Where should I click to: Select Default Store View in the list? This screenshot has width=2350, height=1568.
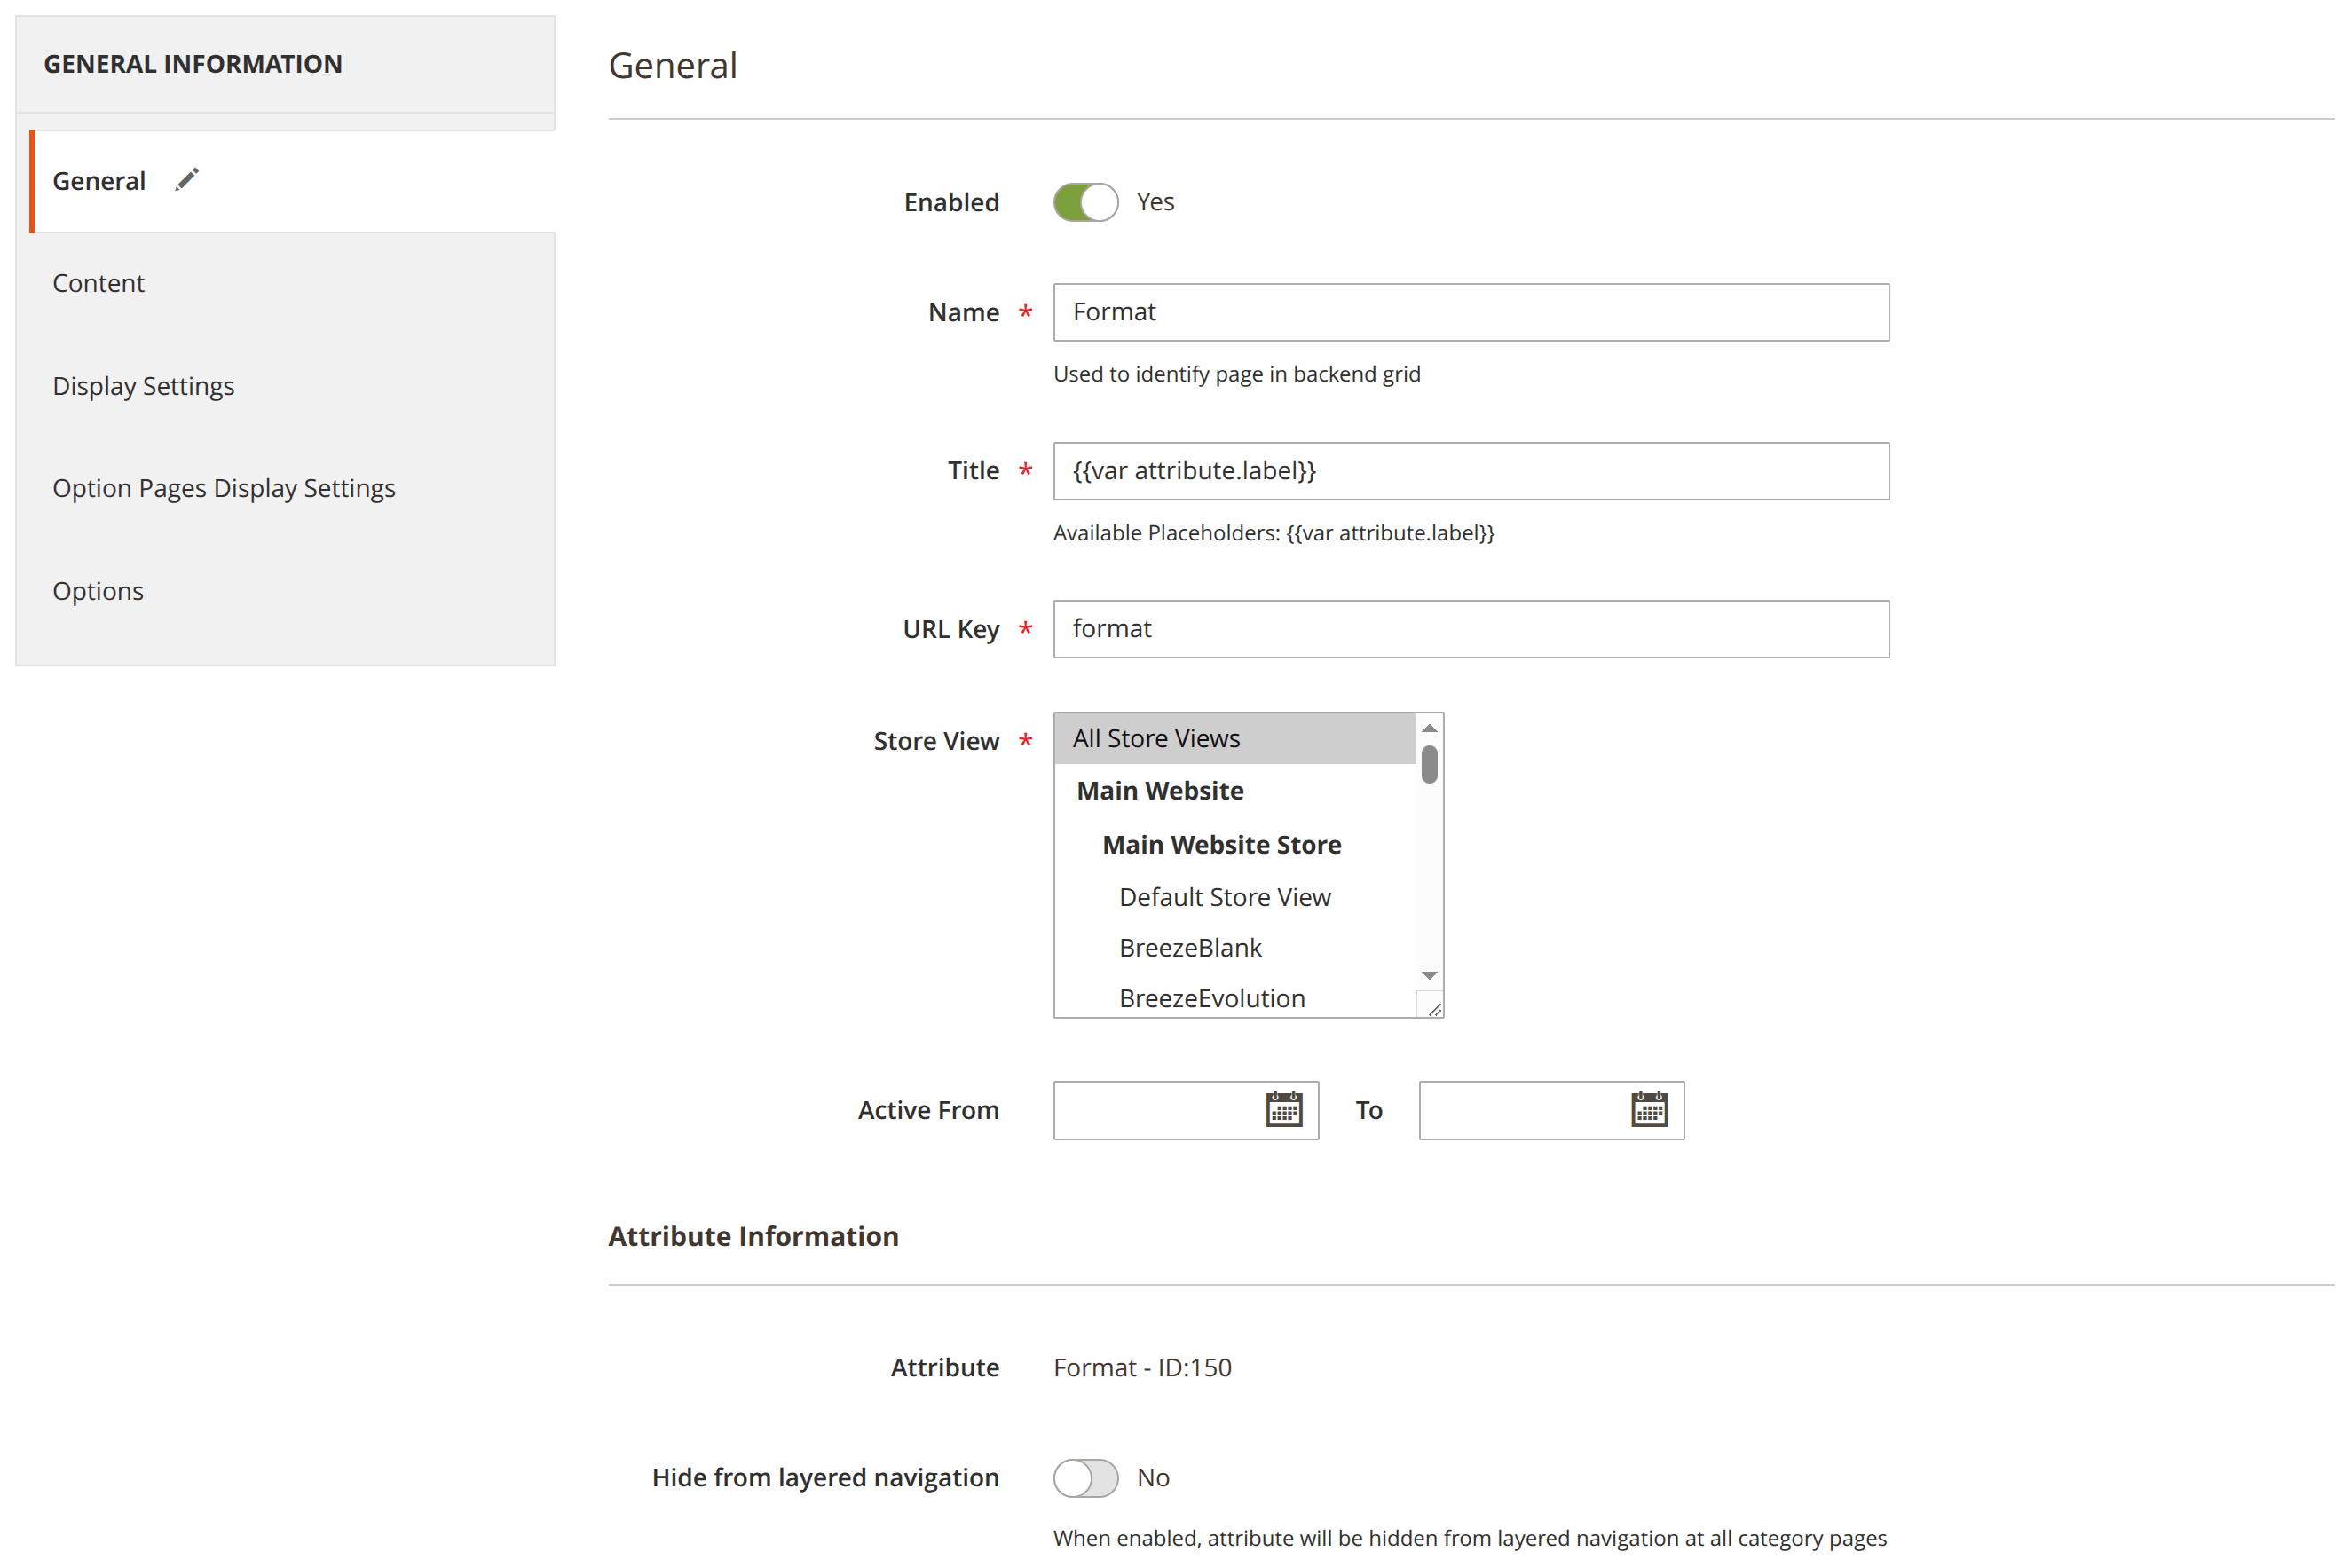1225,896
